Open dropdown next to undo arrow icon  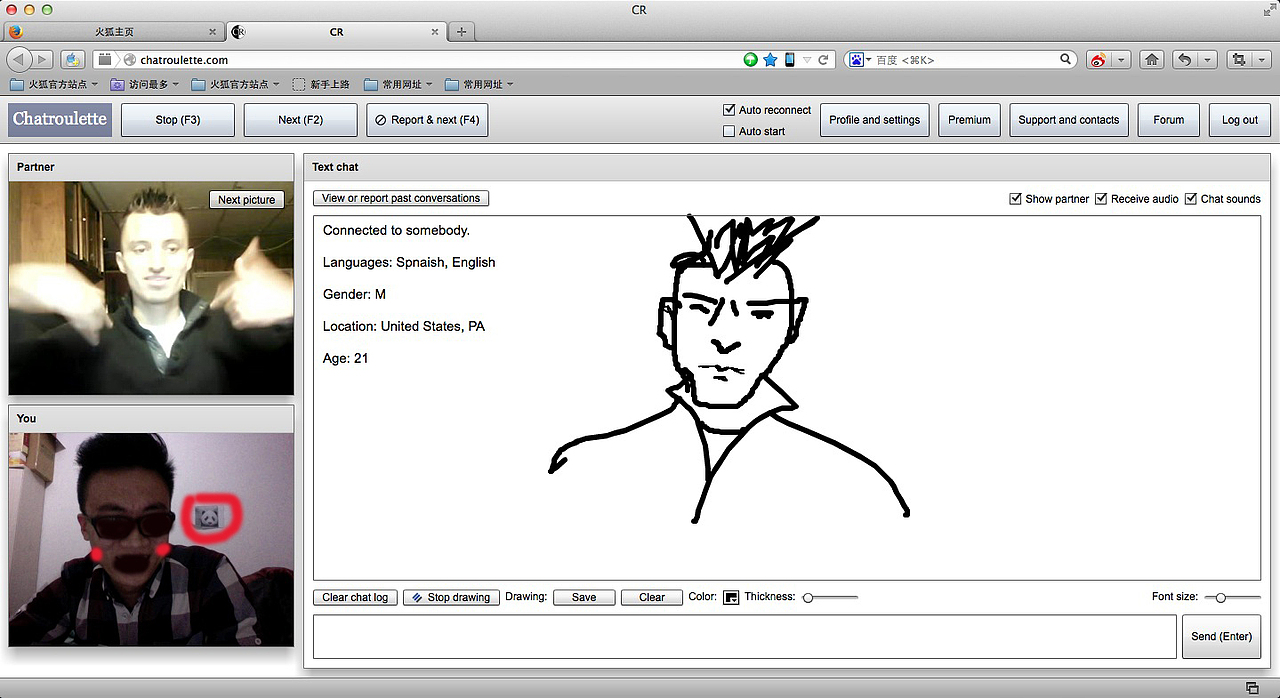pos(1207,60)
